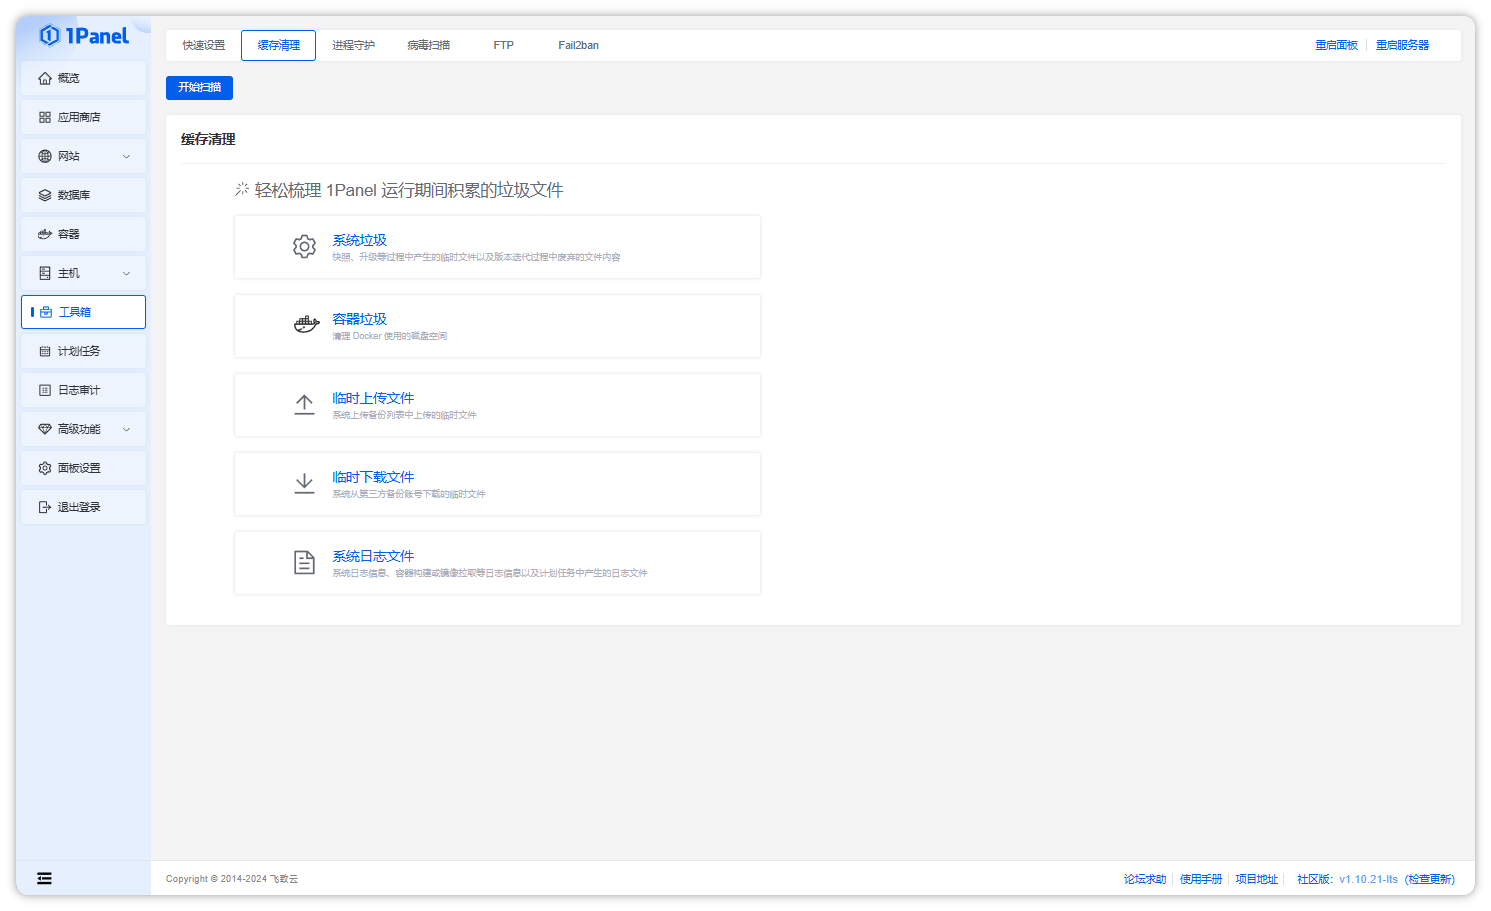Viewport: 1491px width, 911px height.
Task: Click the 概览 overview icon in sidebar
Action: point(45,77)
